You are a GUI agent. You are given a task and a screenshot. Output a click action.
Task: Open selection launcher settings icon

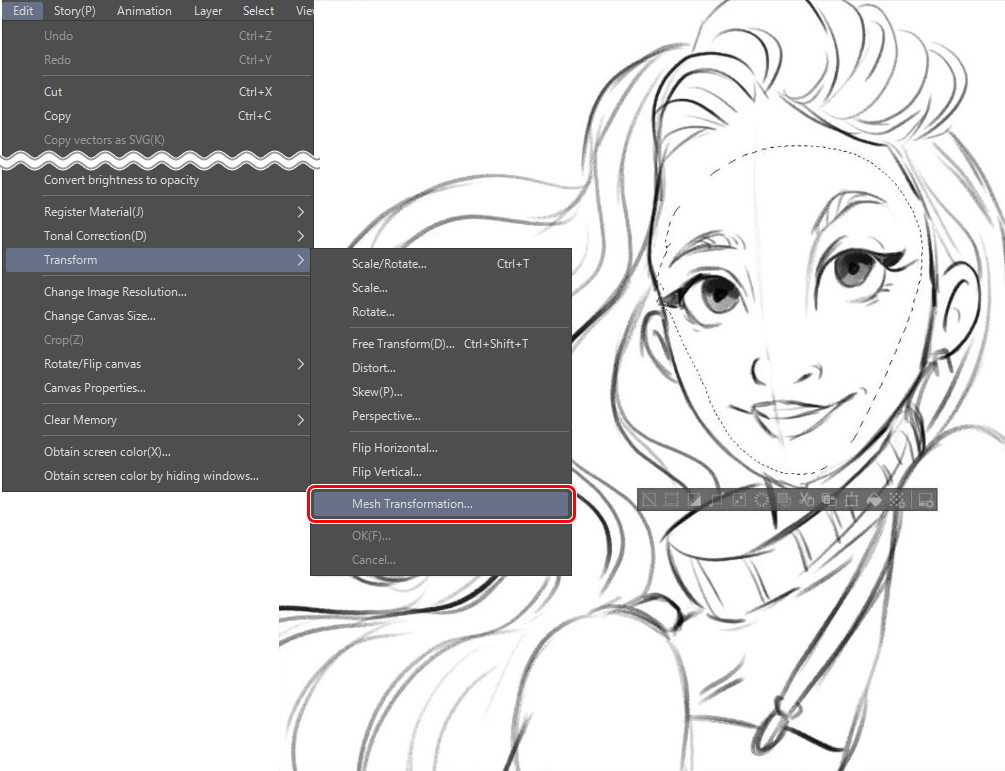coord(926,499)
